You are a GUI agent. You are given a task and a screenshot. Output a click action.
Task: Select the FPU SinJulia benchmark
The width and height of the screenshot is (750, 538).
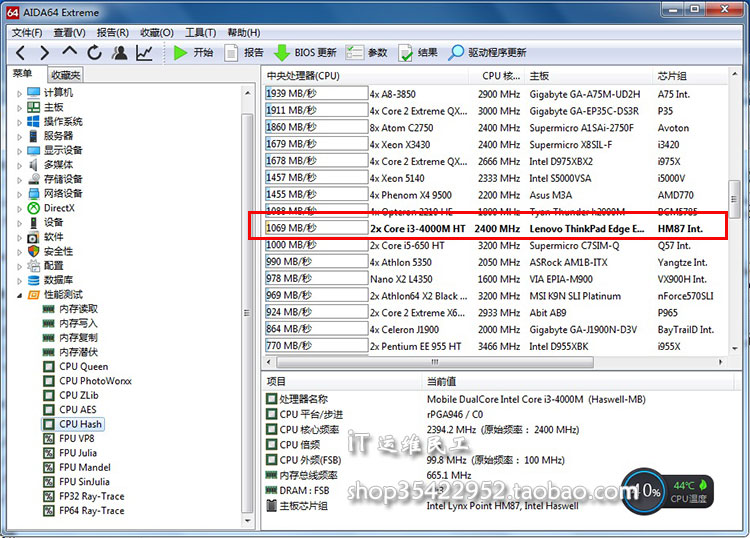(84, 482)
